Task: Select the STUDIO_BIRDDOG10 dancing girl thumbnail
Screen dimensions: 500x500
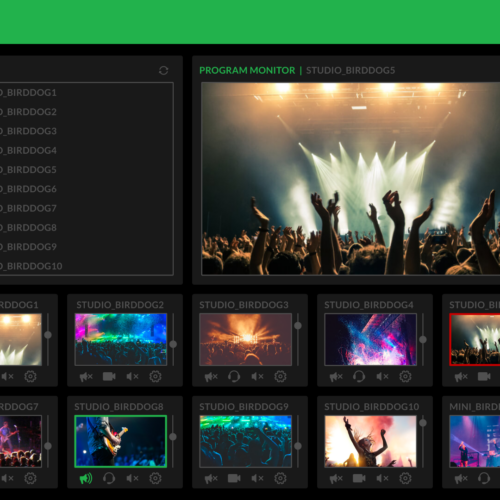Action: [x=371, y=441]
